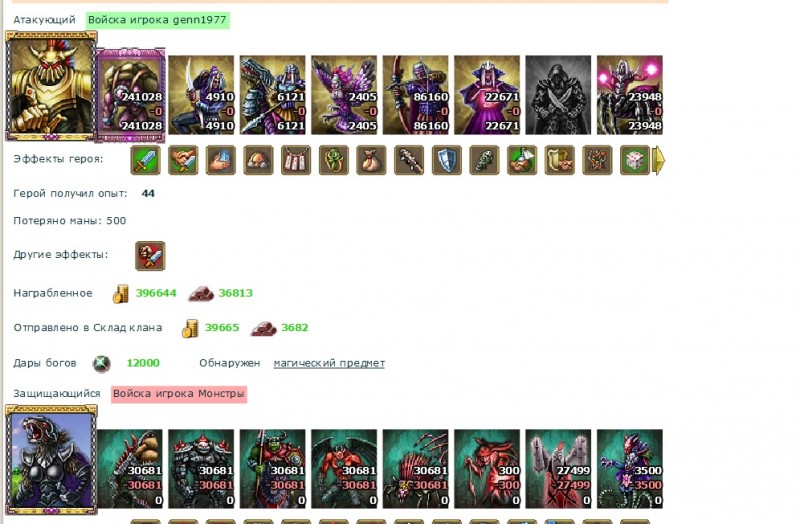Click the Войска игрока Монстры label
Image resolution: width=800 pixels, height=524 pixels.
coord(179,394)
